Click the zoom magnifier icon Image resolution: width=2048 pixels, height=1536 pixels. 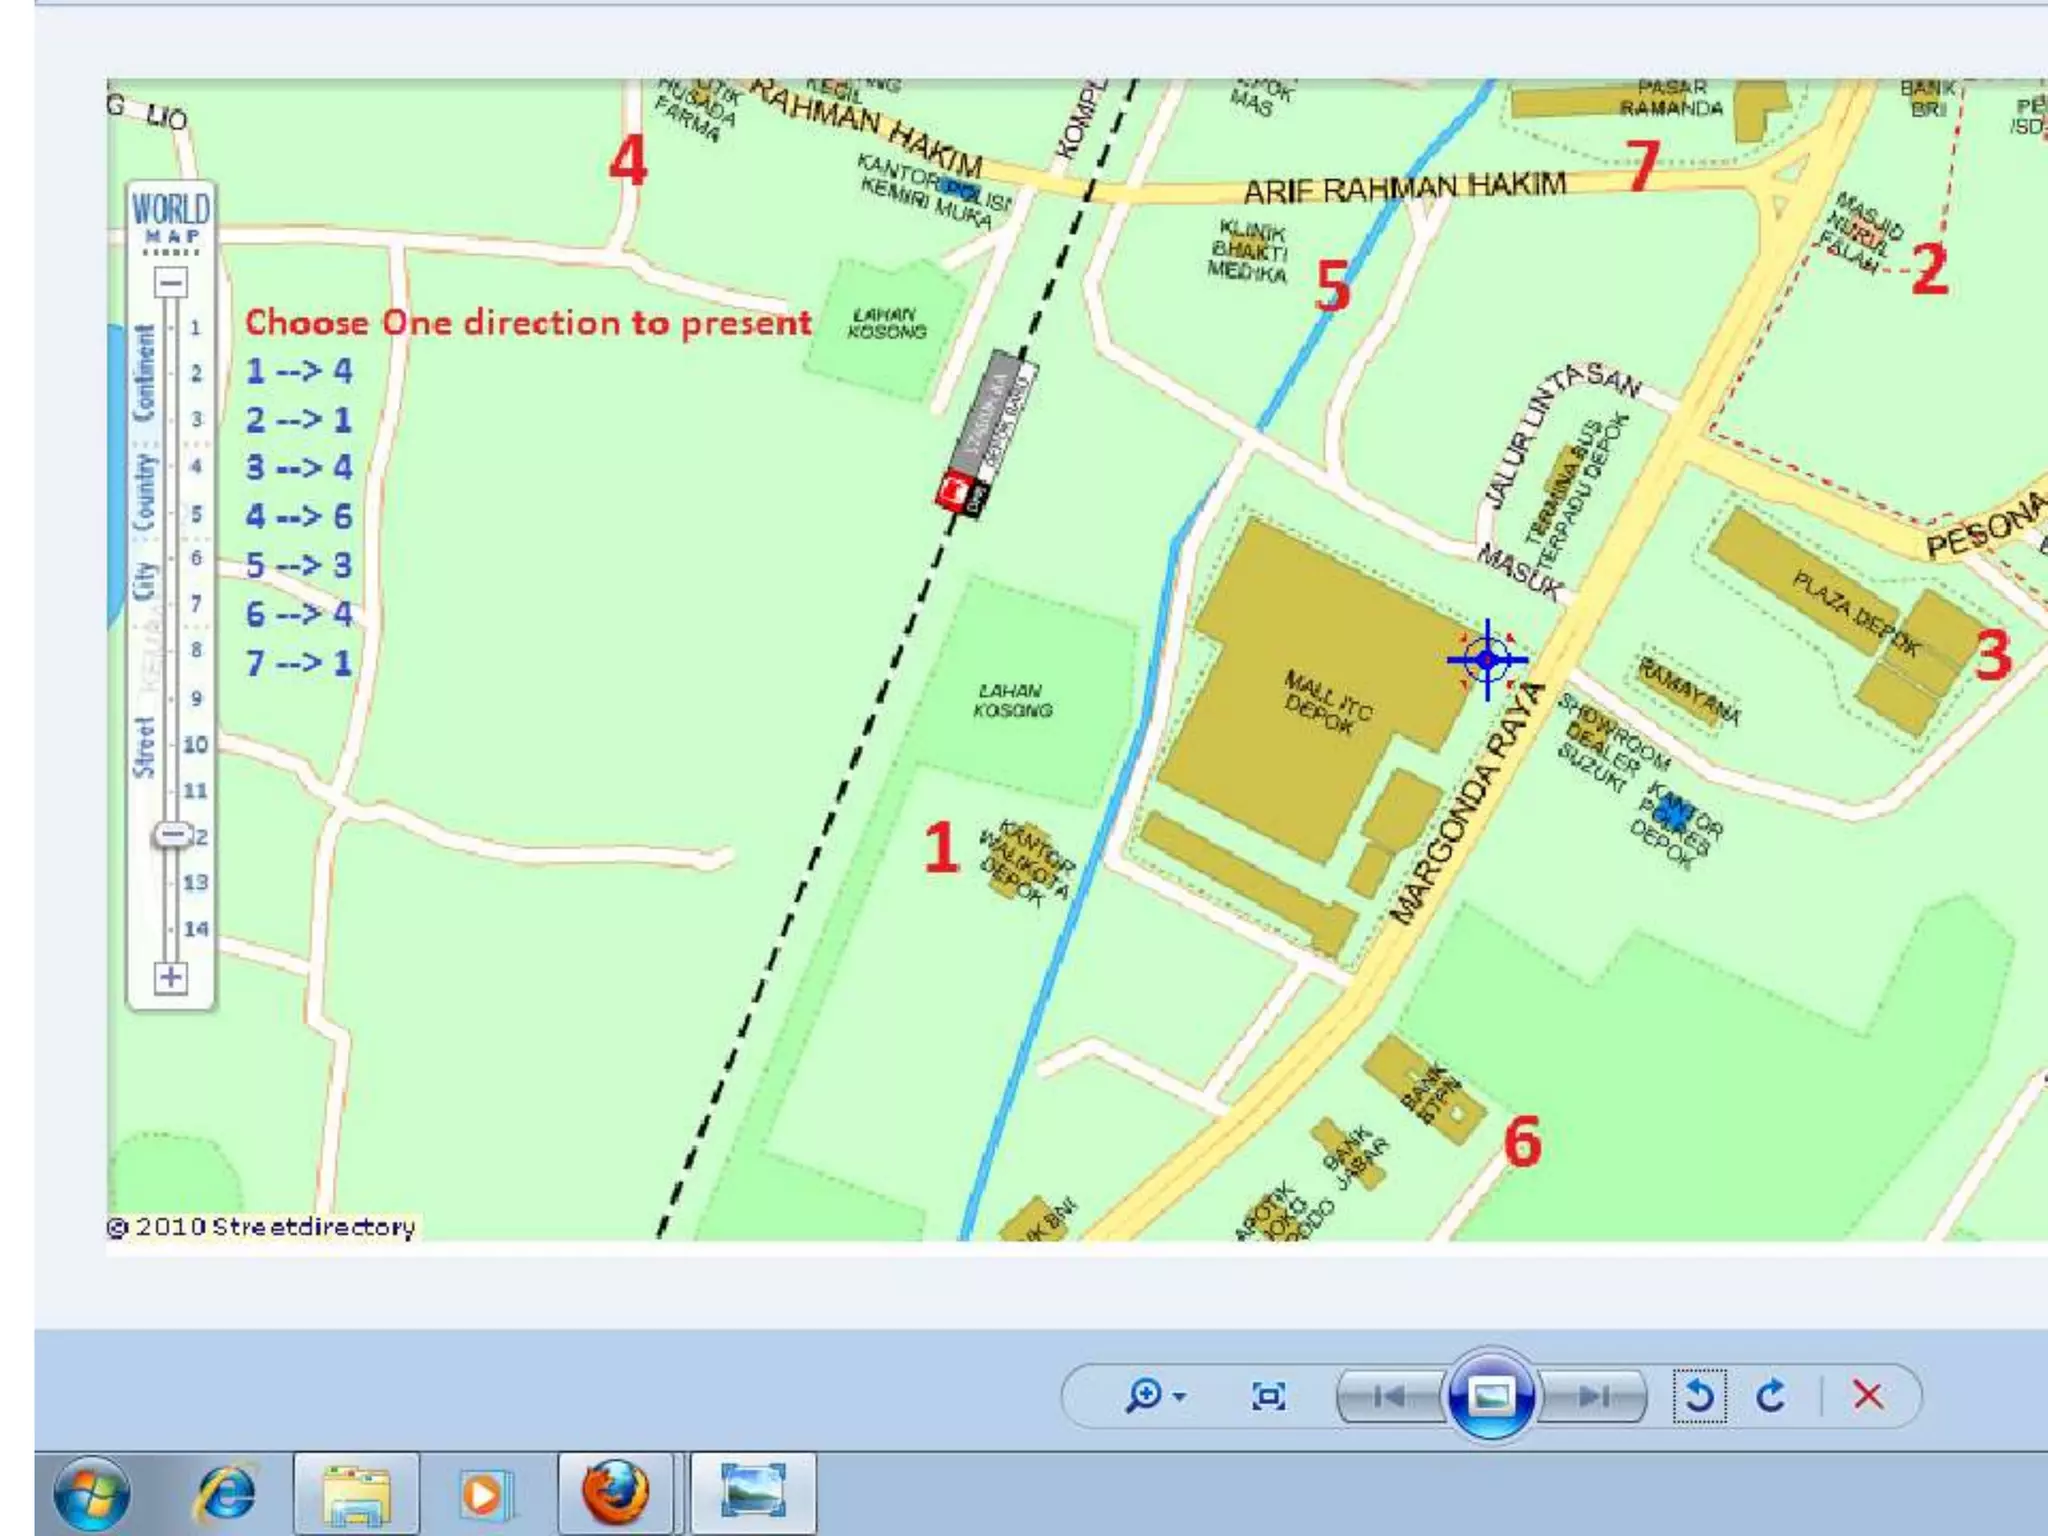click(x=1143, y=1395)
